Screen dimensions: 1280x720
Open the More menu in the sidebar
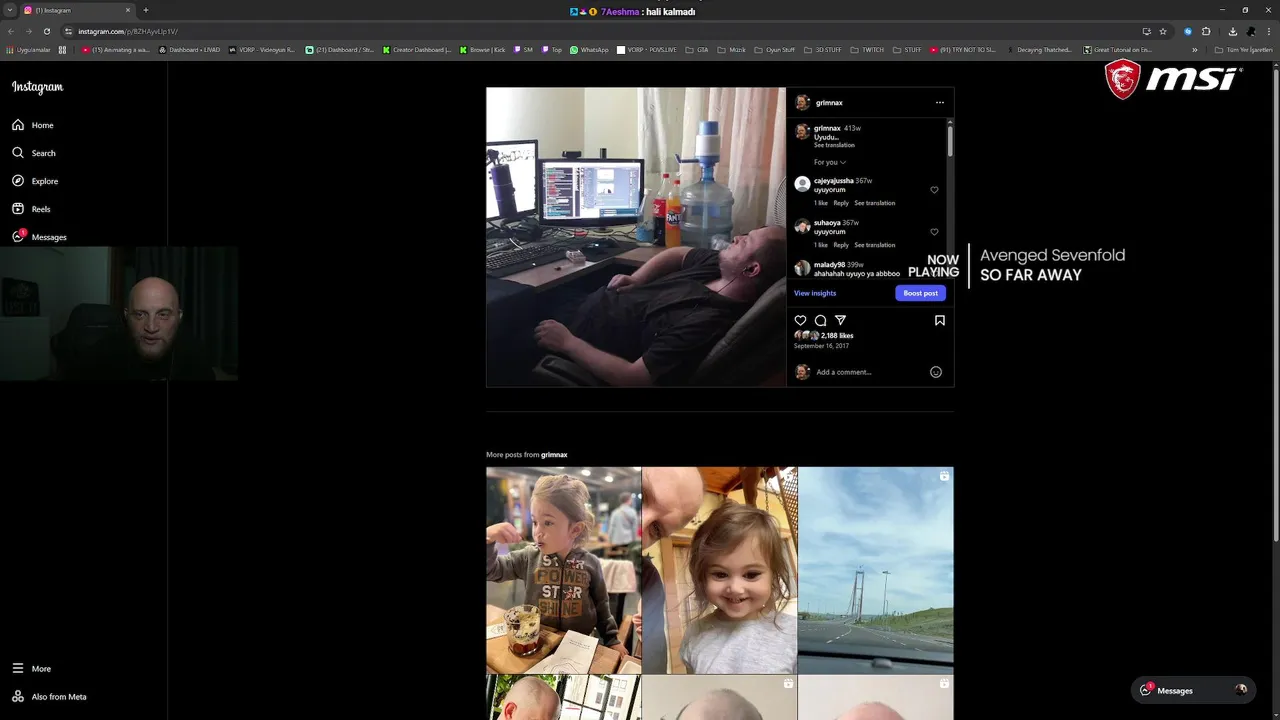31,668
